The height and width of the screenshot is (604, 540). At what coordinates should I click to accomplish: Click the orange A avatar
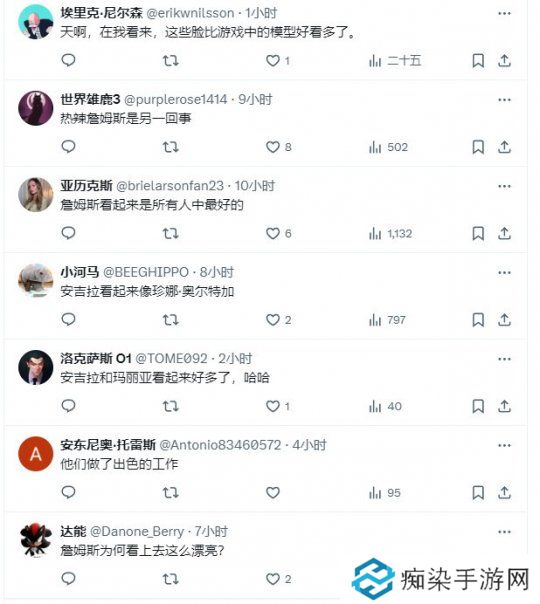pyautogui.click(x=35, y=454)
